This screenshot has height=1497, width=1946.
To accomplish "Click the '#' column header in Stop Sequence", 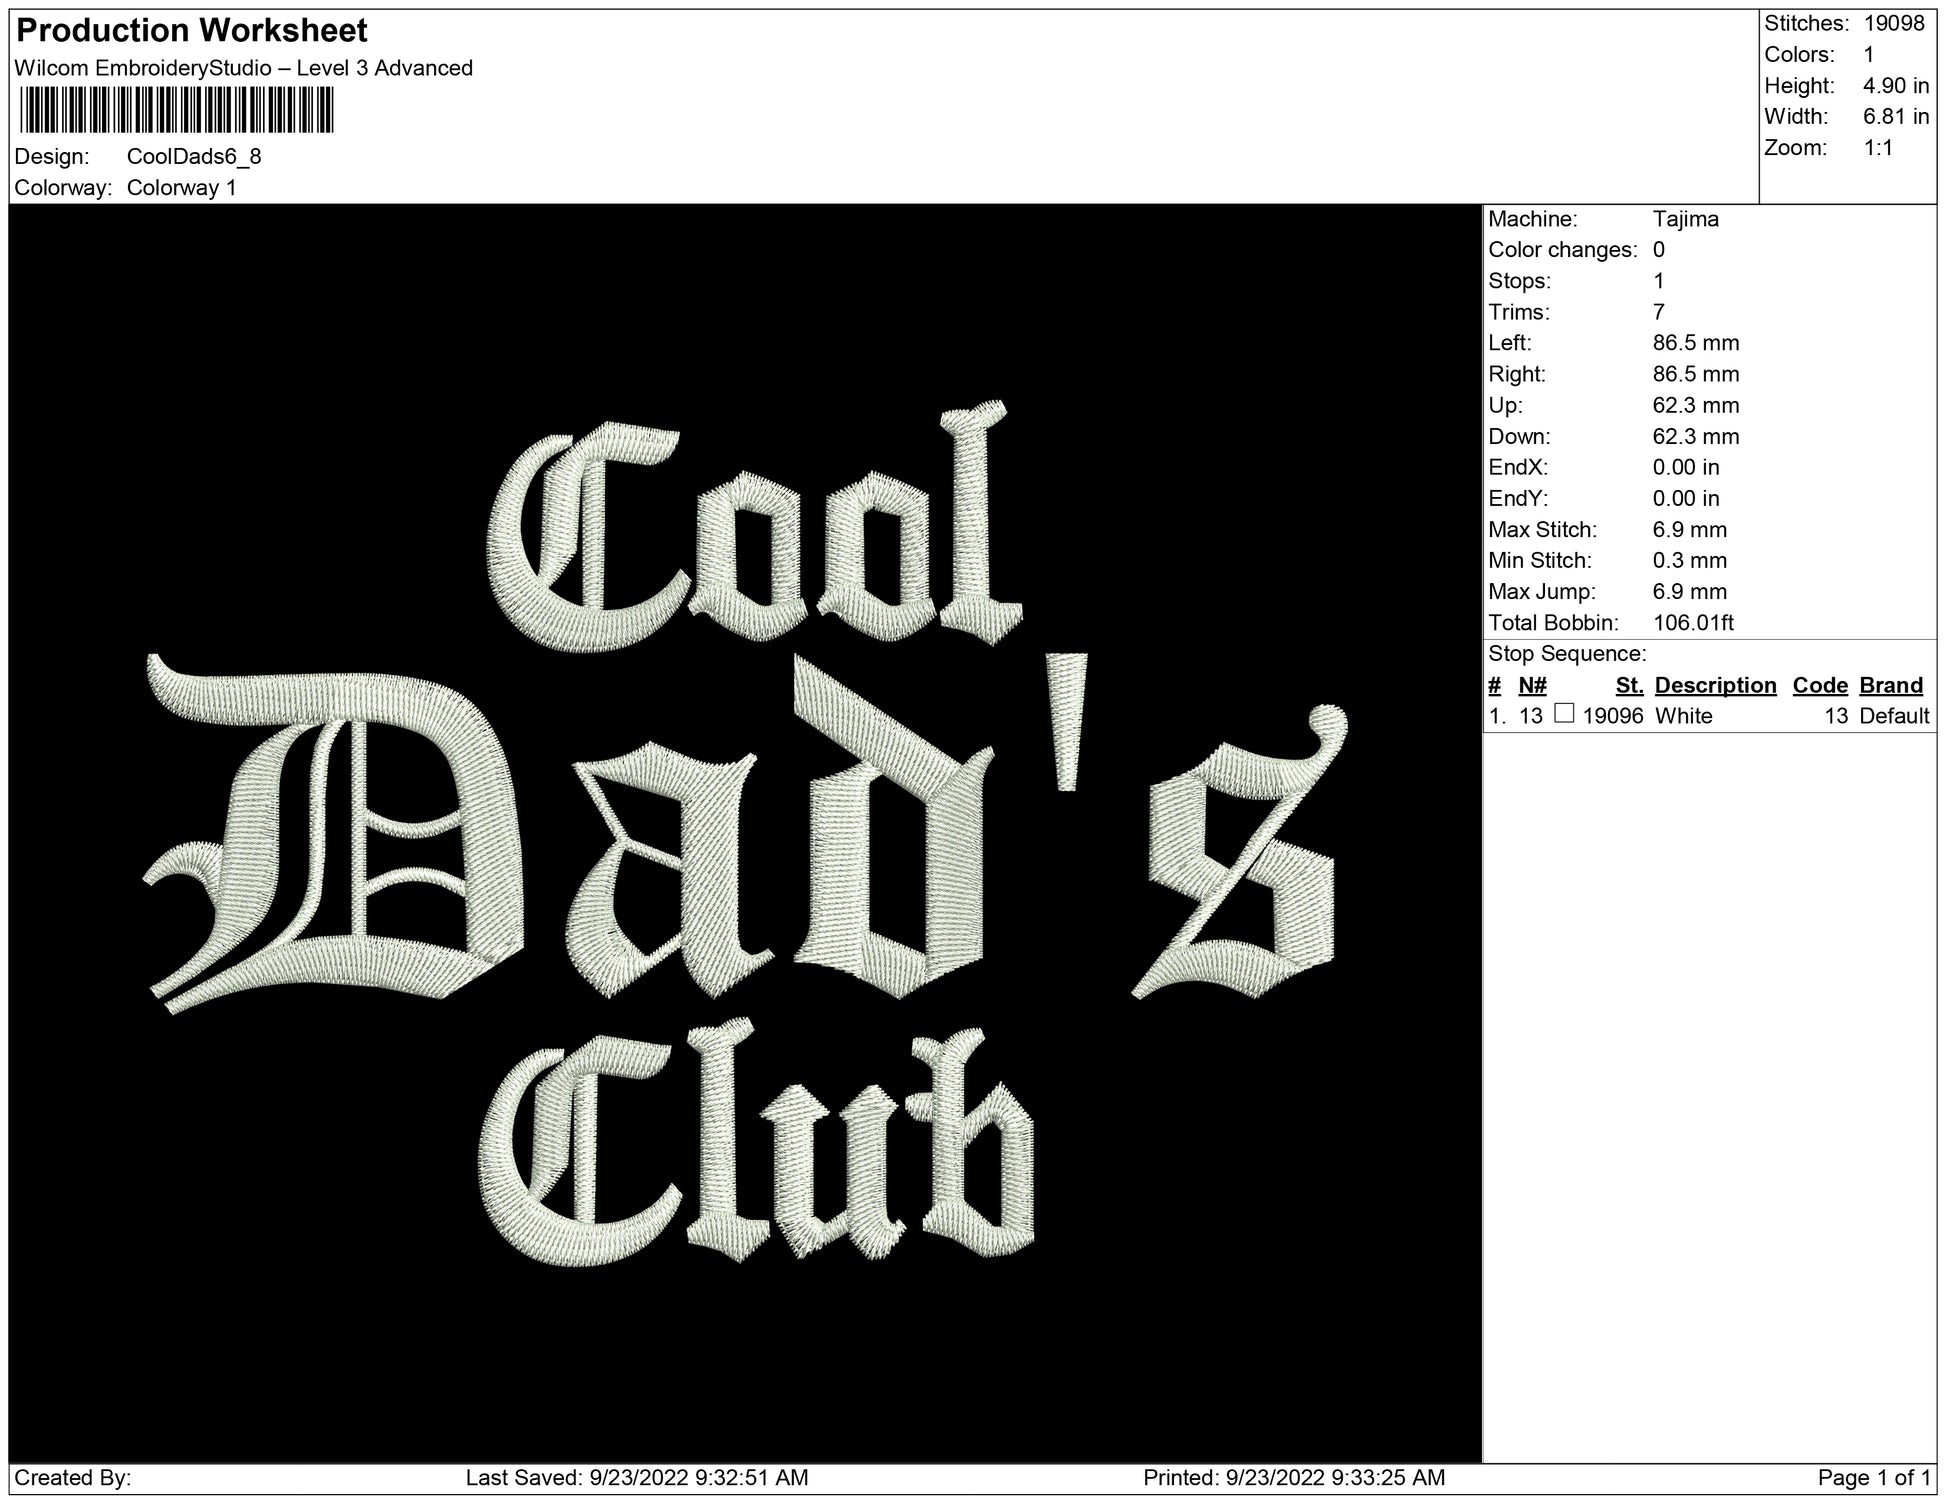I will click(x=1494, y=685).
